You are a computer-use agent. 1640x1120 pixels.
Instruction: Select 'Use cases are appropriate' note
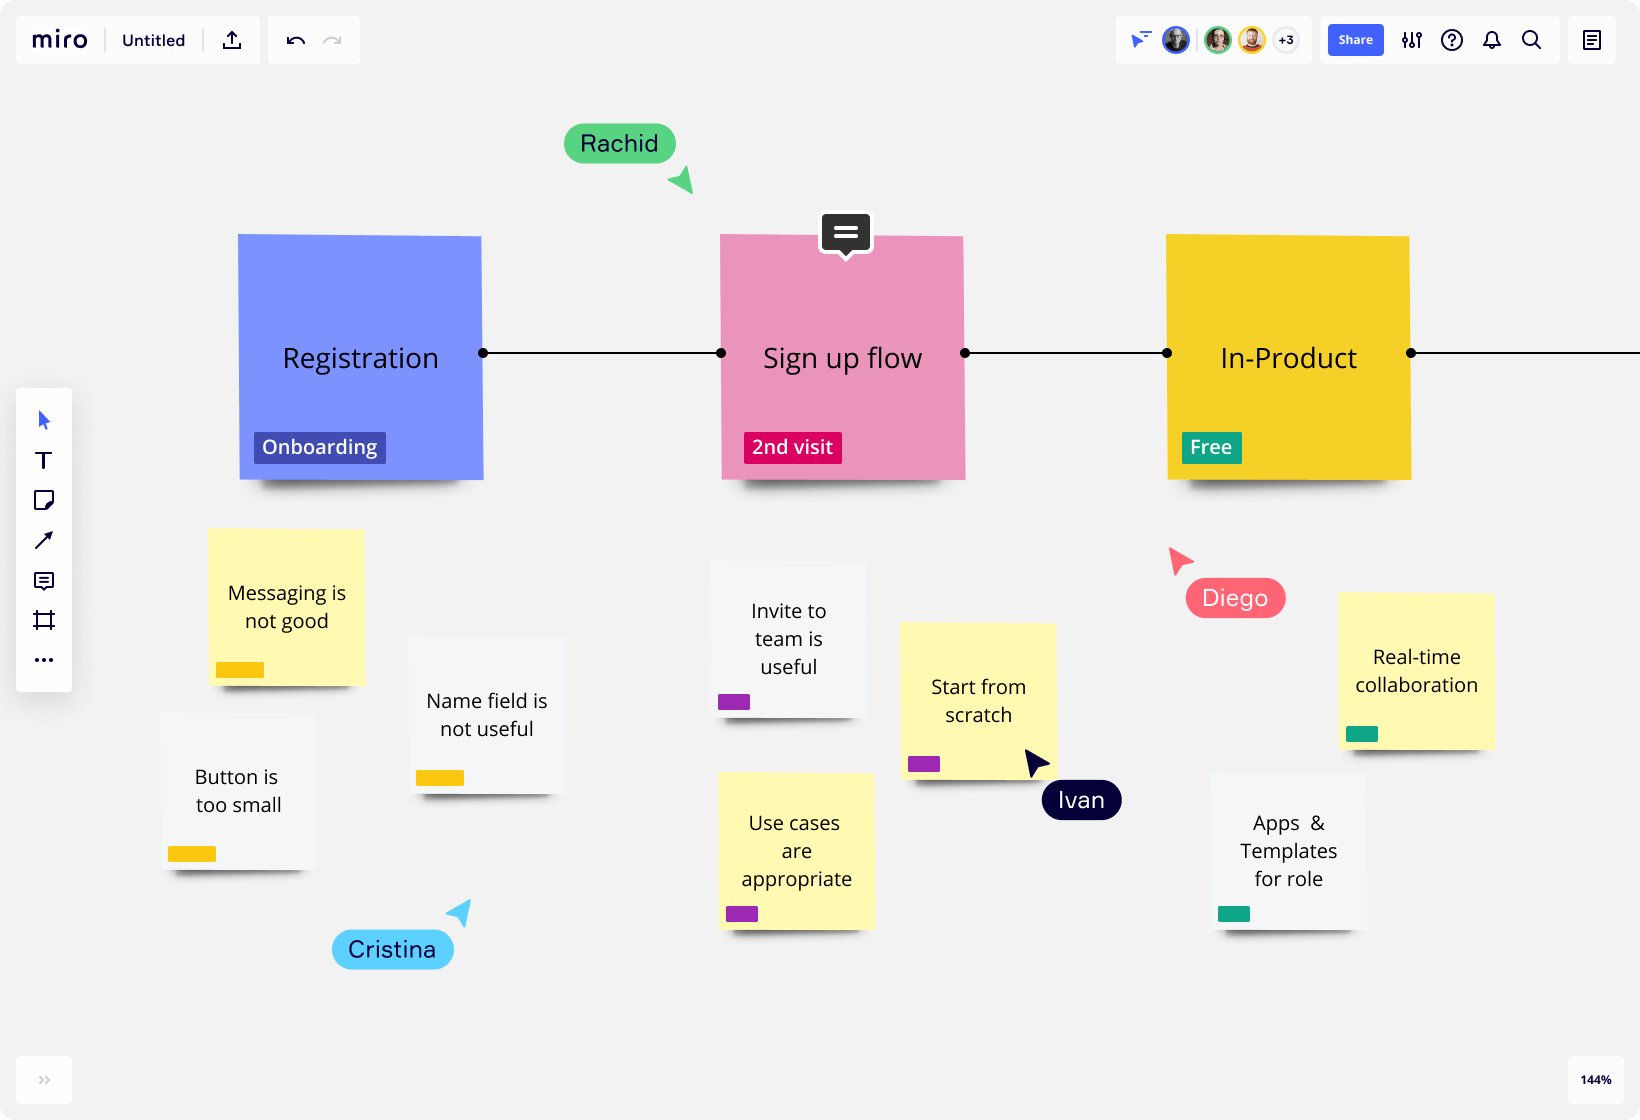796,851
